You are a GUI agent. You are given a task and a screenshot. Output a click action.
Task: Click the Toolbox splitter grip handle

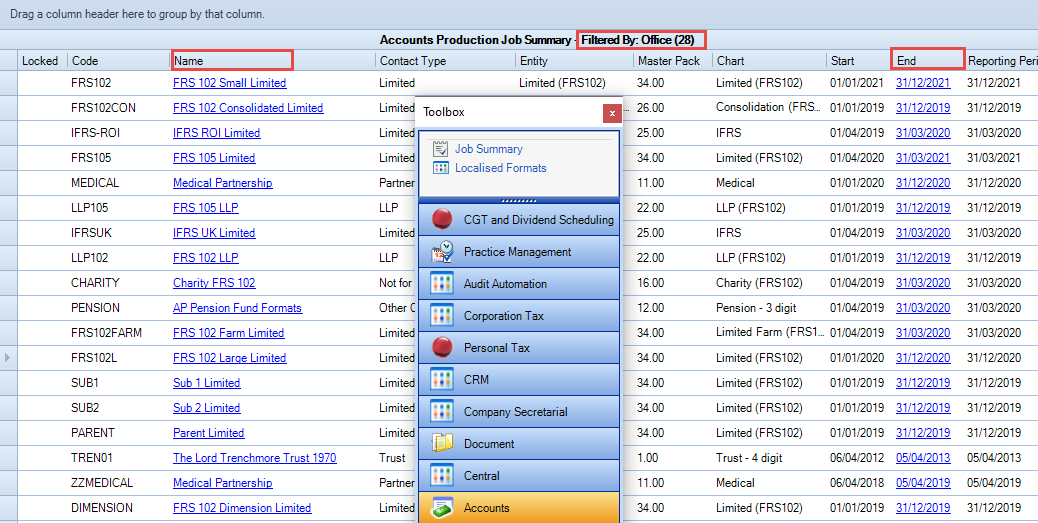[519, 200]
